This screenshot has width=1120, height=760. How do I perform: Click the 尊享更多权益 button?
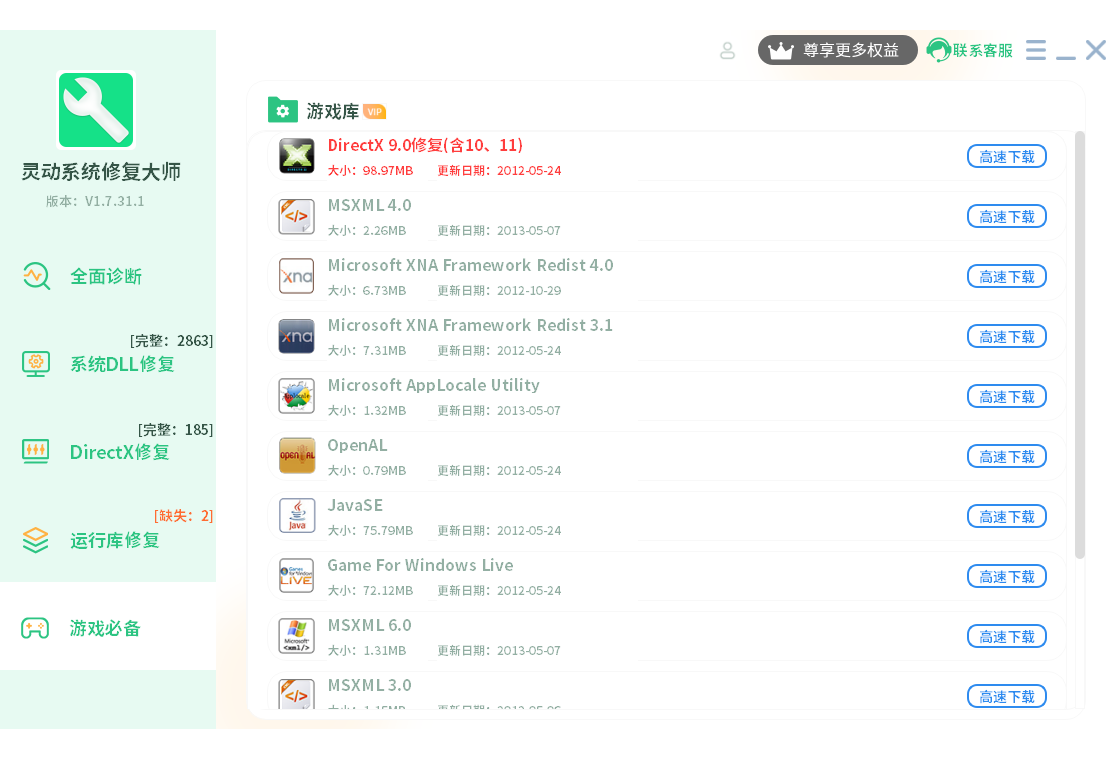[837, 50]
